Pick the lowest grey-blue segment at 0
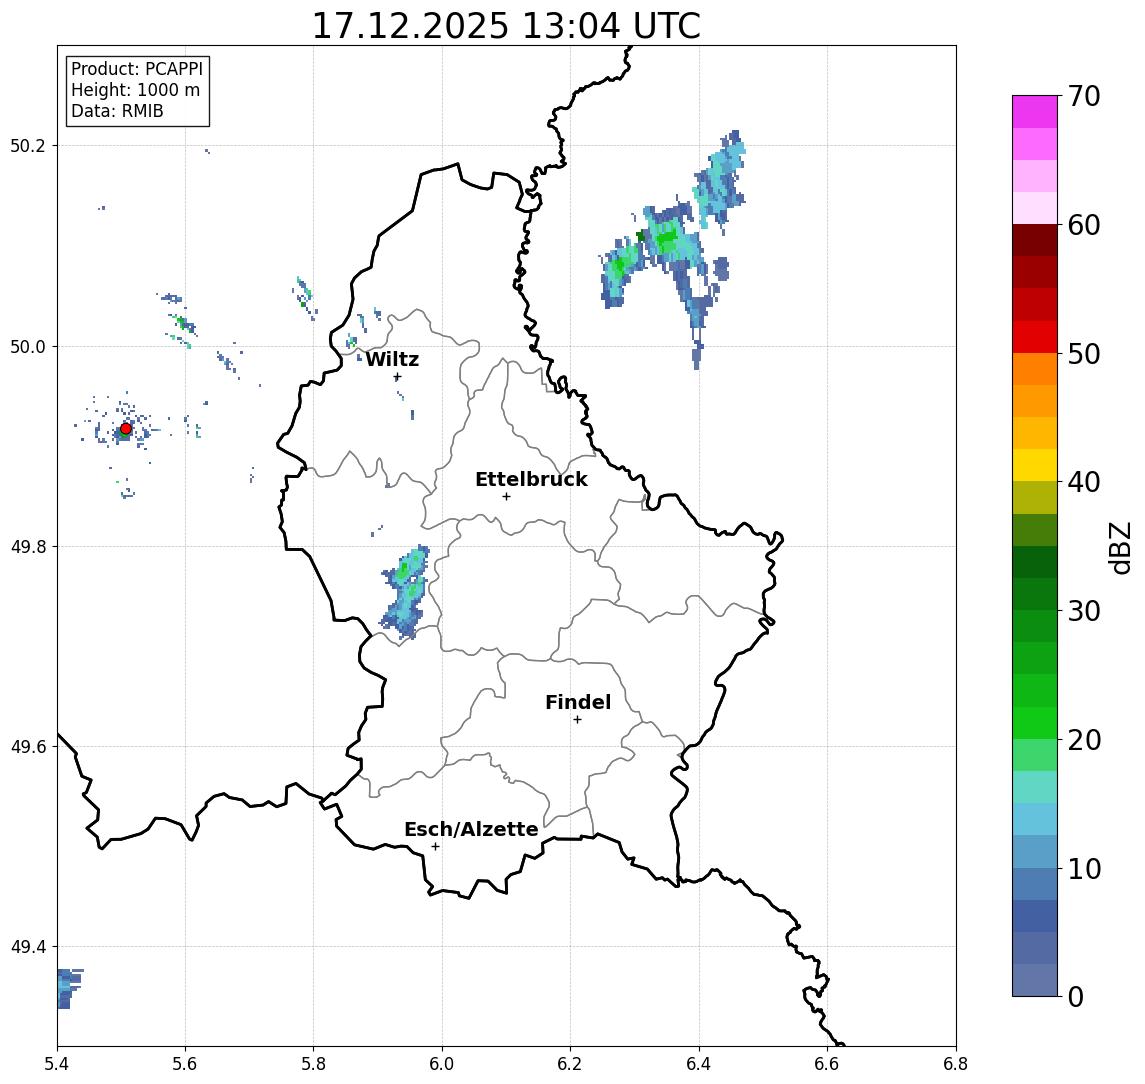The height and width of the screenshot is (1084, 1145). tap(1035, 980)
